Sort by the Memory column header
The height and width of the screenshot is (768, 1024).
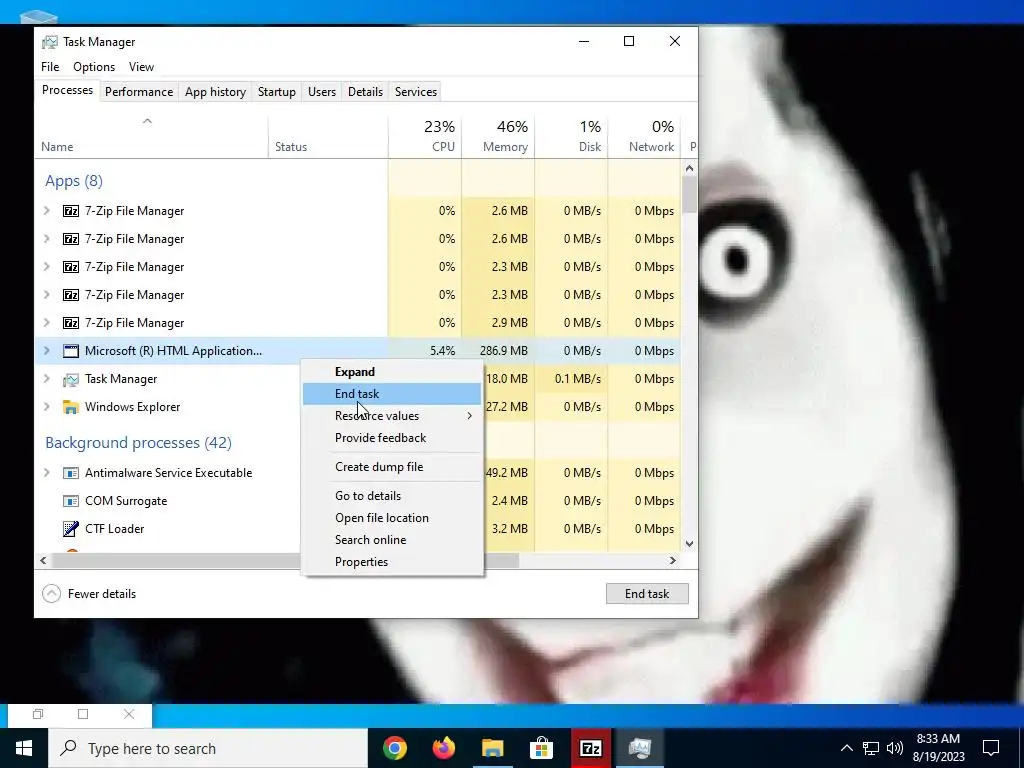click(x=498, y=136)
